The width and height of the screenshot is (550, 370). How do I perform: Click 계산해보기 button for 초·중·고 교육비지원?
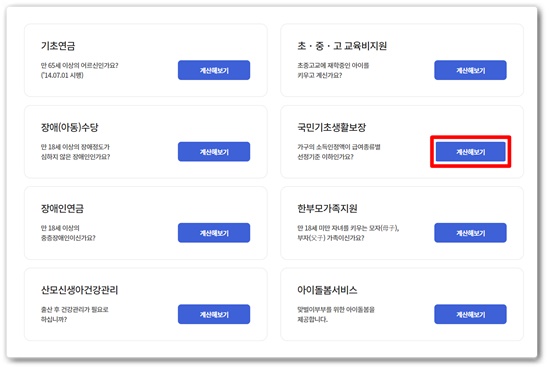coord(470,70)
